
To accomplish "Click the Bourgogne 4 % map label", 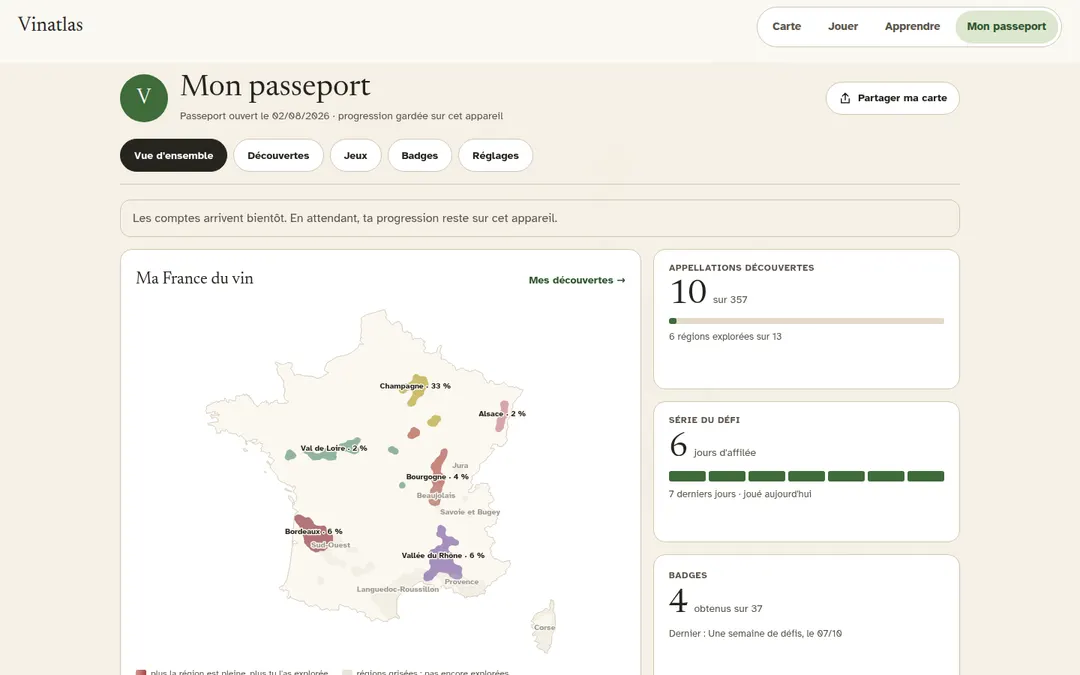I will click(x=437, y=476).
